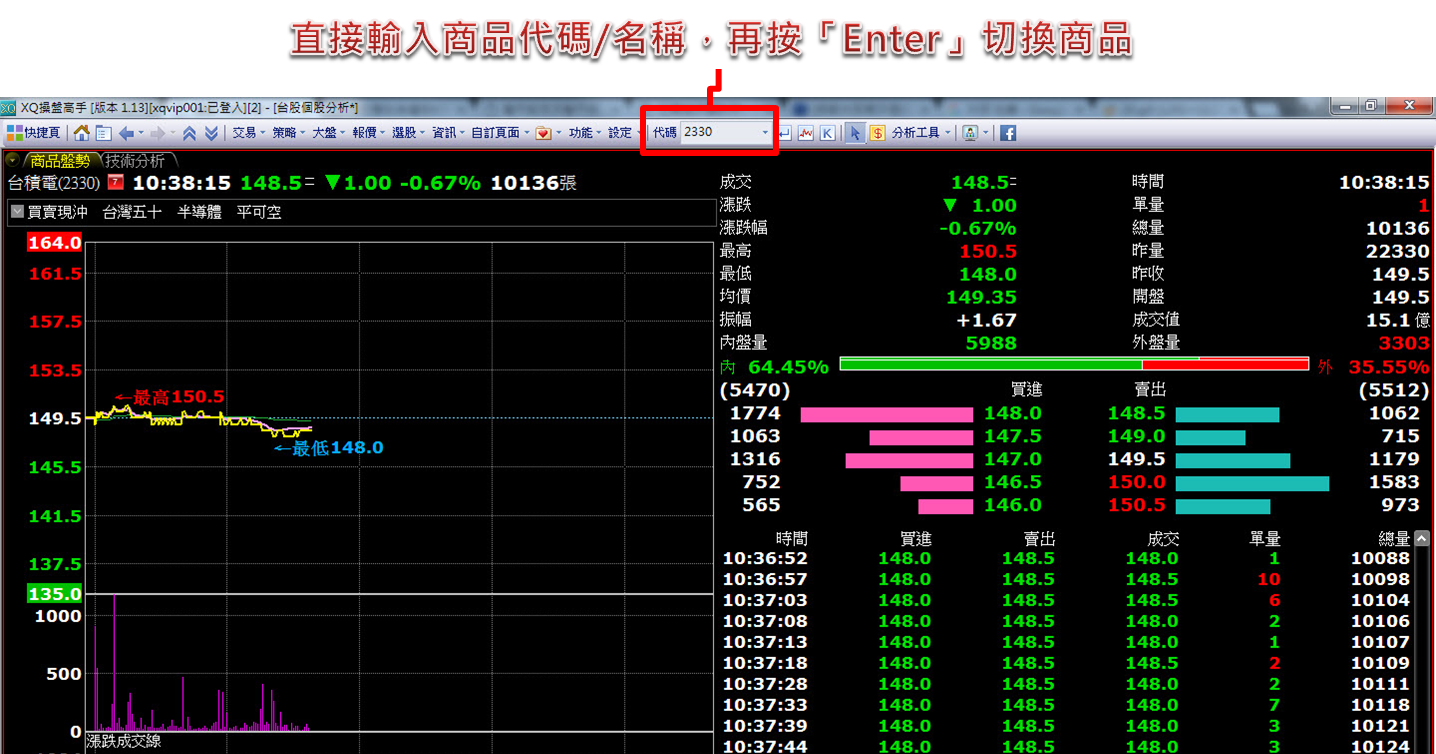Click bid price 146.0 in order book
The width and height of the screenshot is (1436, 754).
pyautogui.click(x=1013, y=506)
